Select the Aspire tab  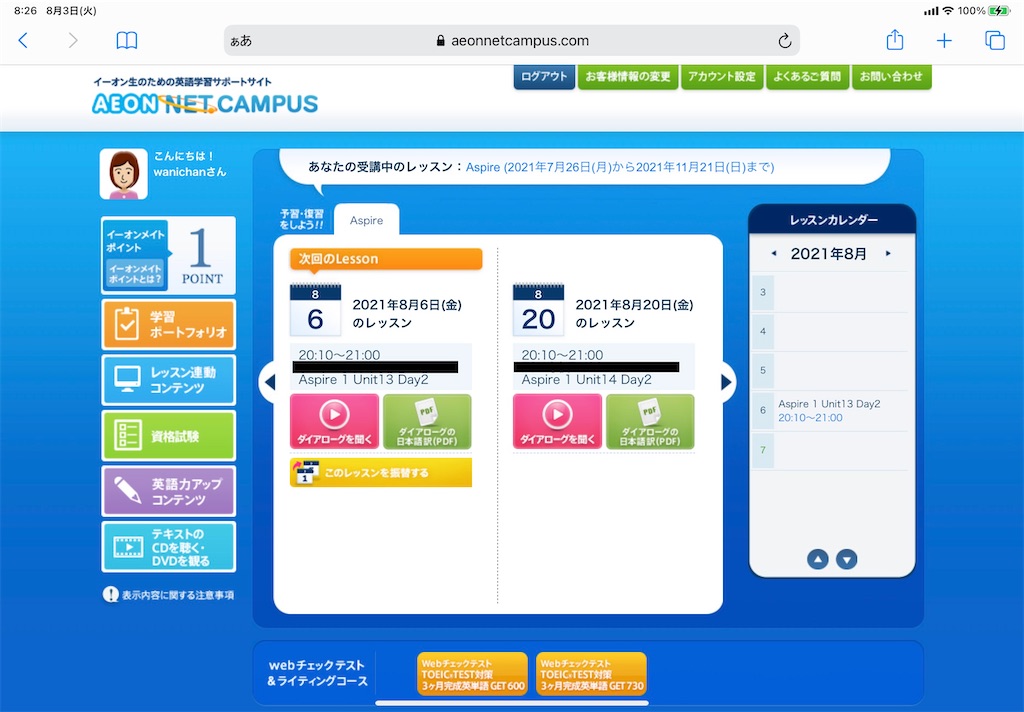point(366,220)
